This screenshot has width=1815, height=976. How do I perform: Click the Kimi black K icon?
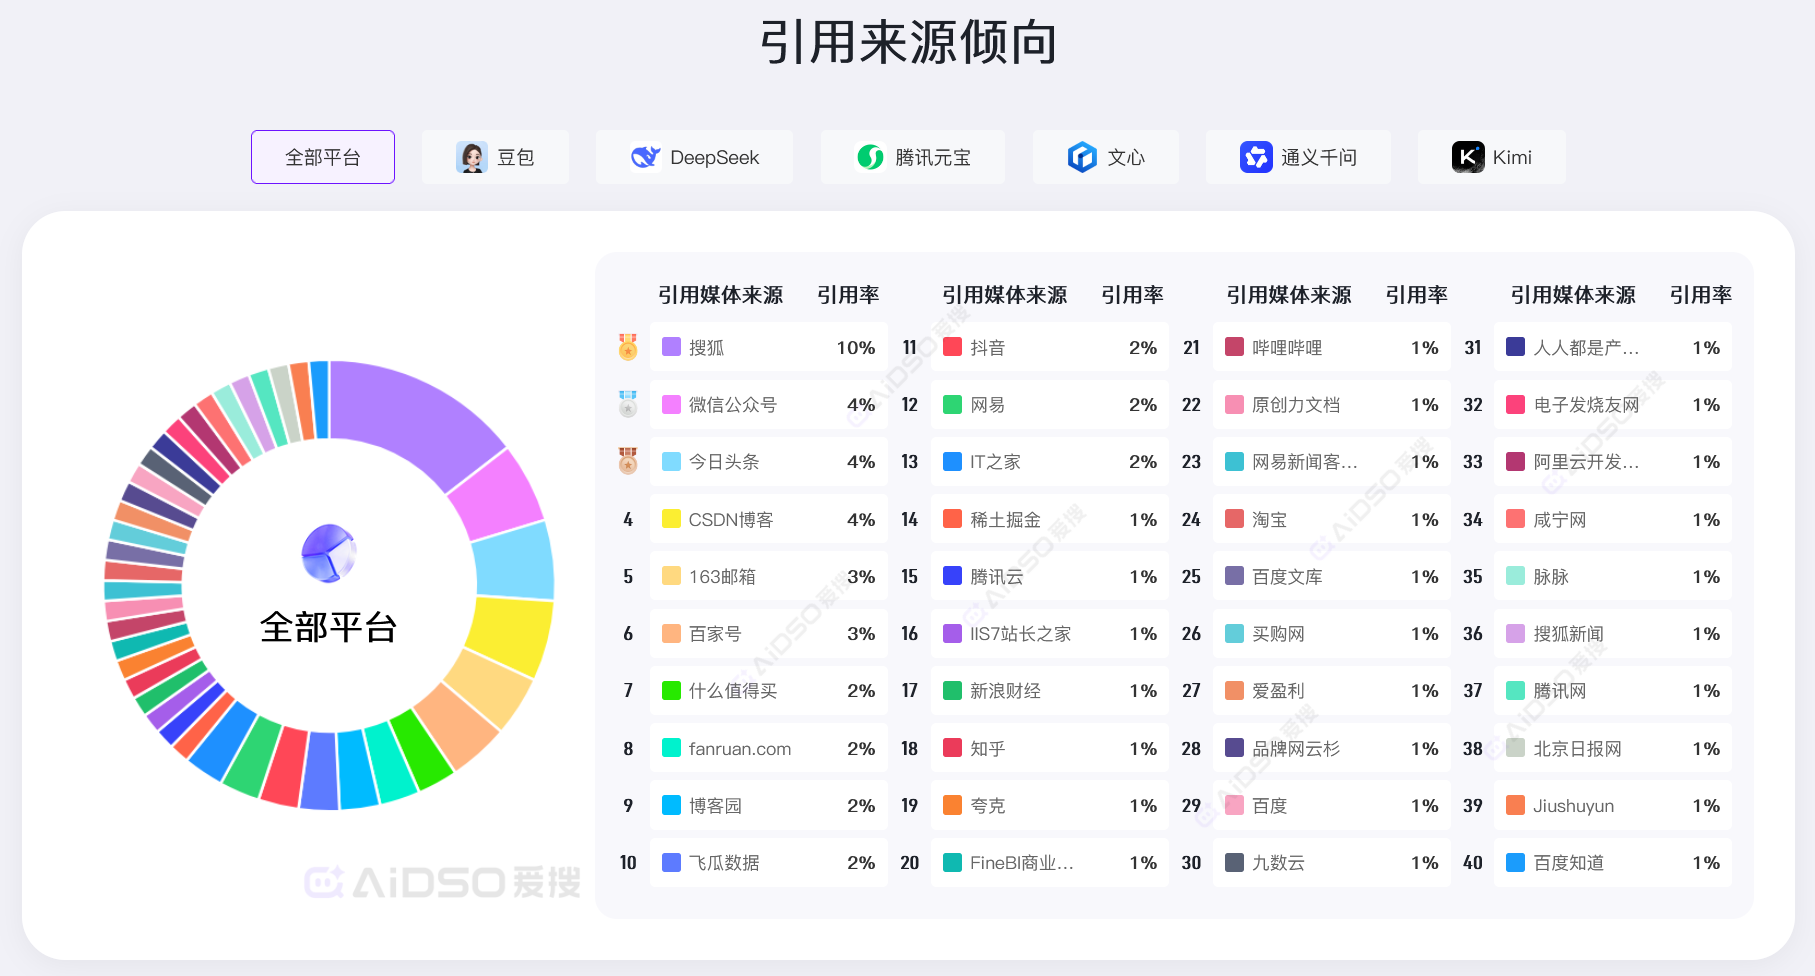[x=1467, y=157]
